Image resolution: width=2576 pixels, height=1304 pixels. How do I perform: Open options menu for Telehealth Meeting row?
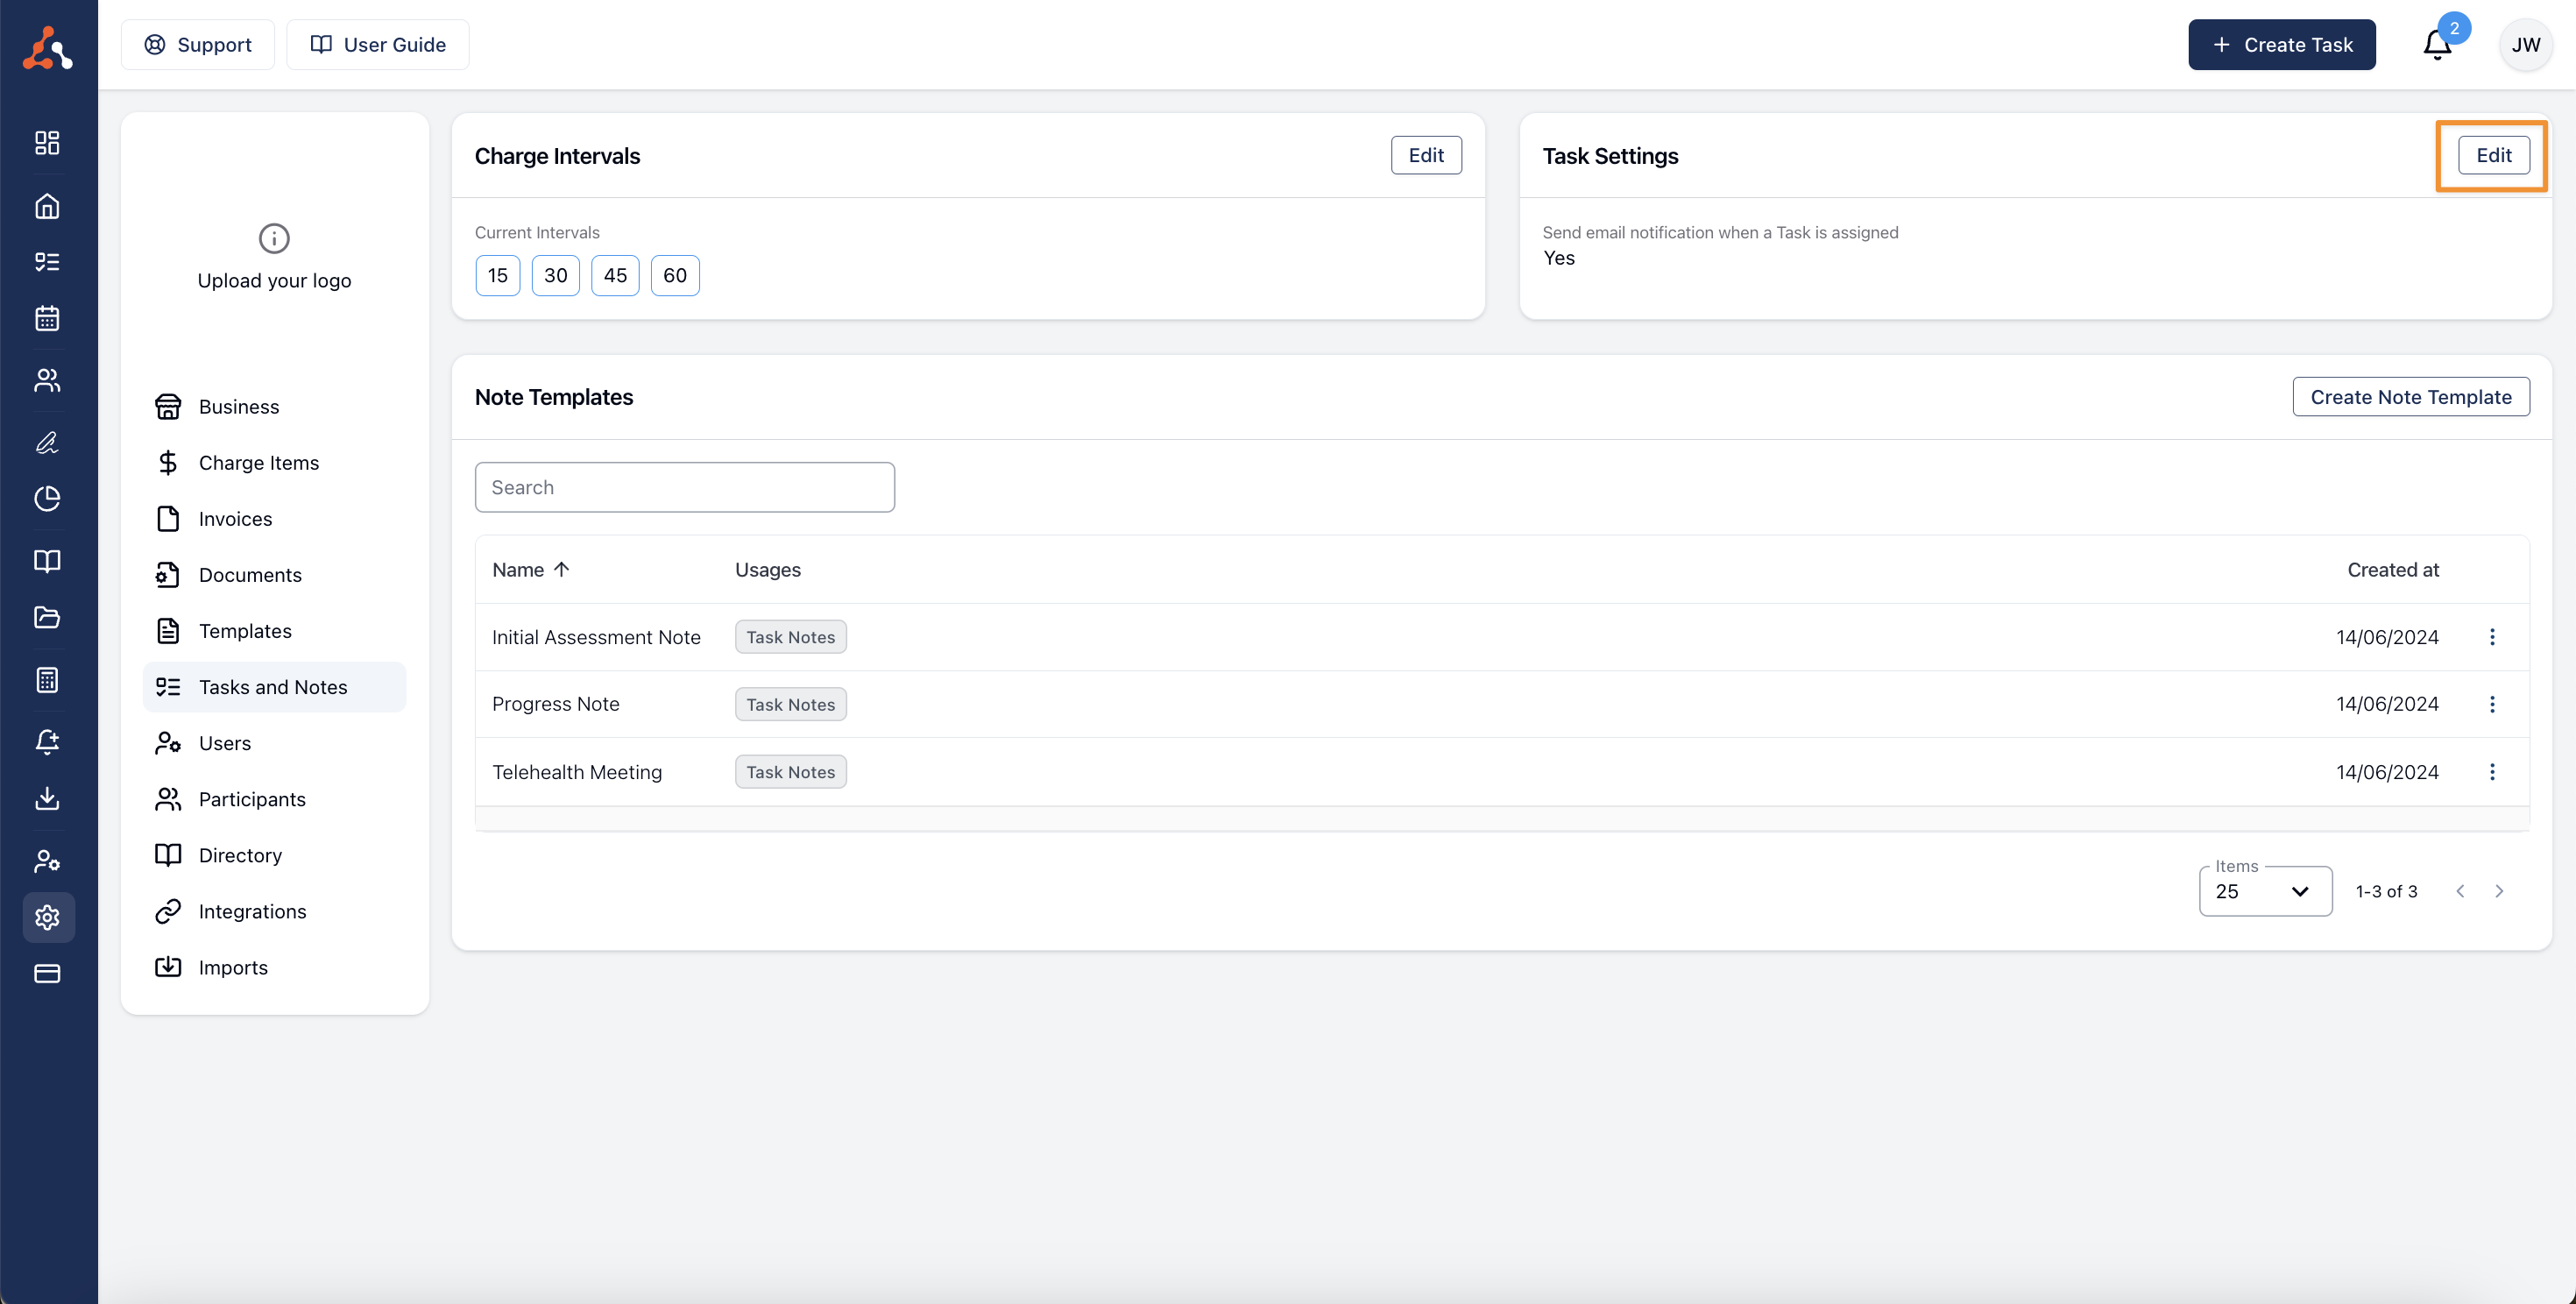click(x=2492, y=772)
